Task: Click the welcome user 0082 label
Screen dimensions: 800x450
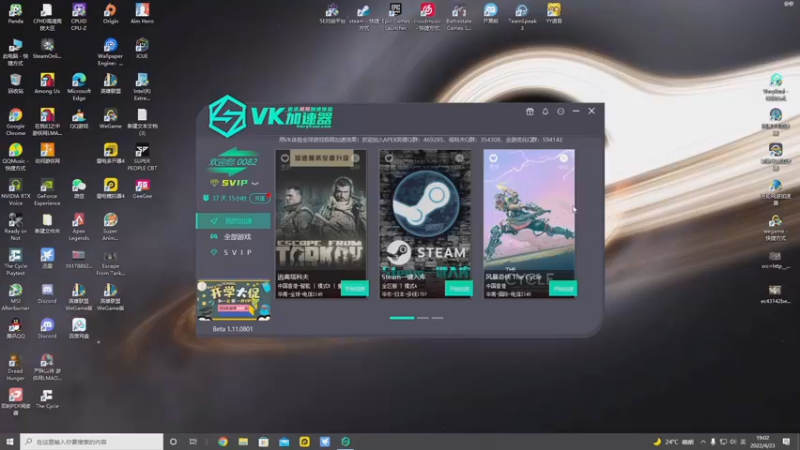Action: (x=233, y=162)
